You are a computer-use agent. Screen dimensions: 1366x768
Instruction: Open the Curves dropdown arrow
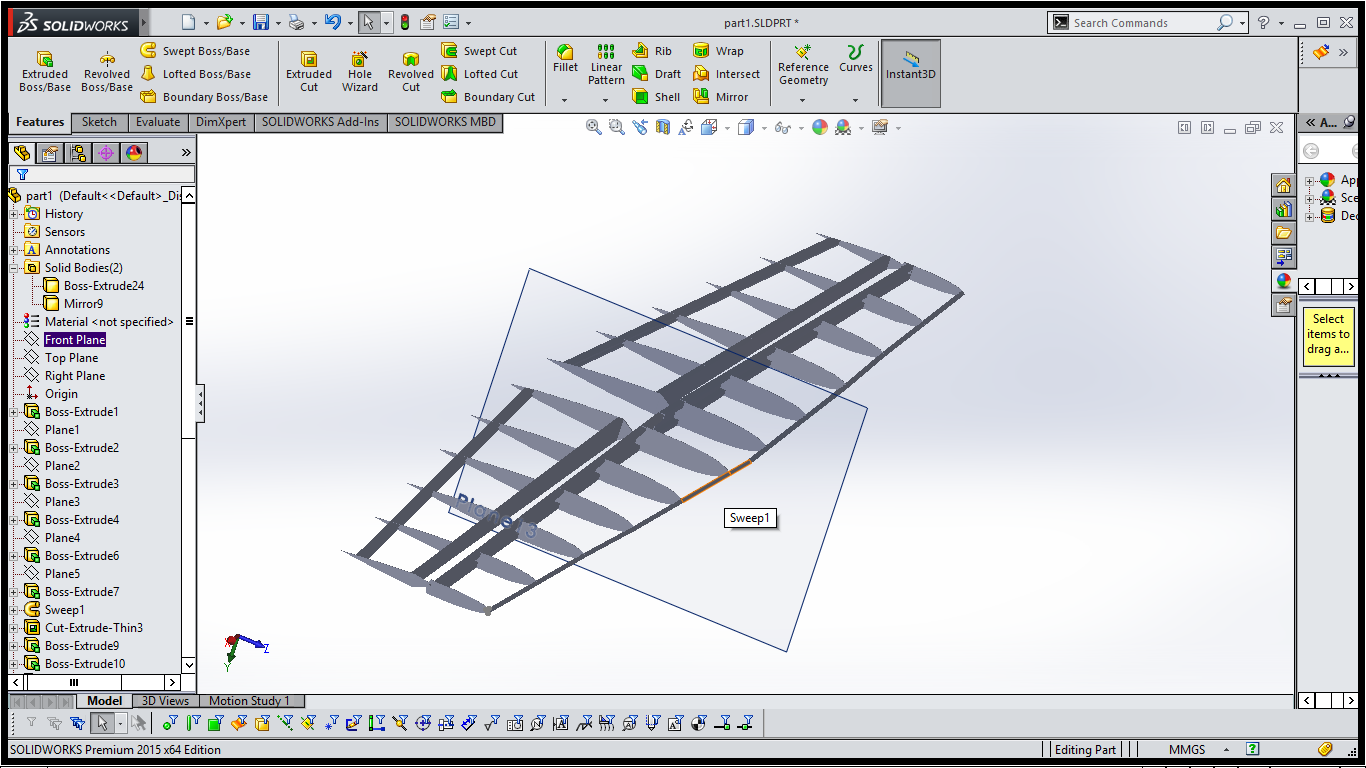[x=855, y=100]
